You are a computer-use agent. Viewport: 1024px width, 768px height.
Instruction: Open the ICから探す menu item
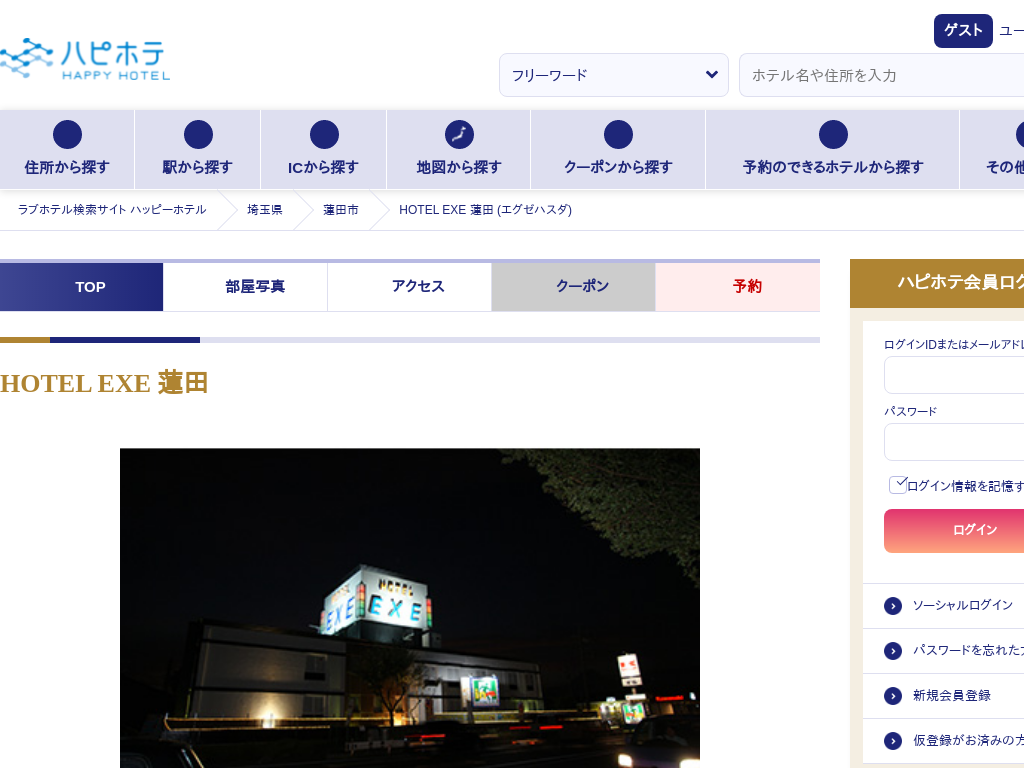(324, 150)
